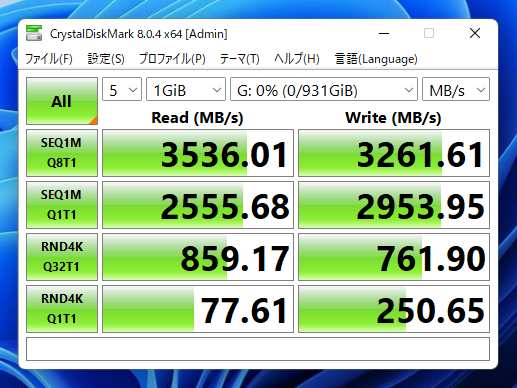Click the Read (MB/s) column header
Screen dimensions: 517x388
[197, 118]
